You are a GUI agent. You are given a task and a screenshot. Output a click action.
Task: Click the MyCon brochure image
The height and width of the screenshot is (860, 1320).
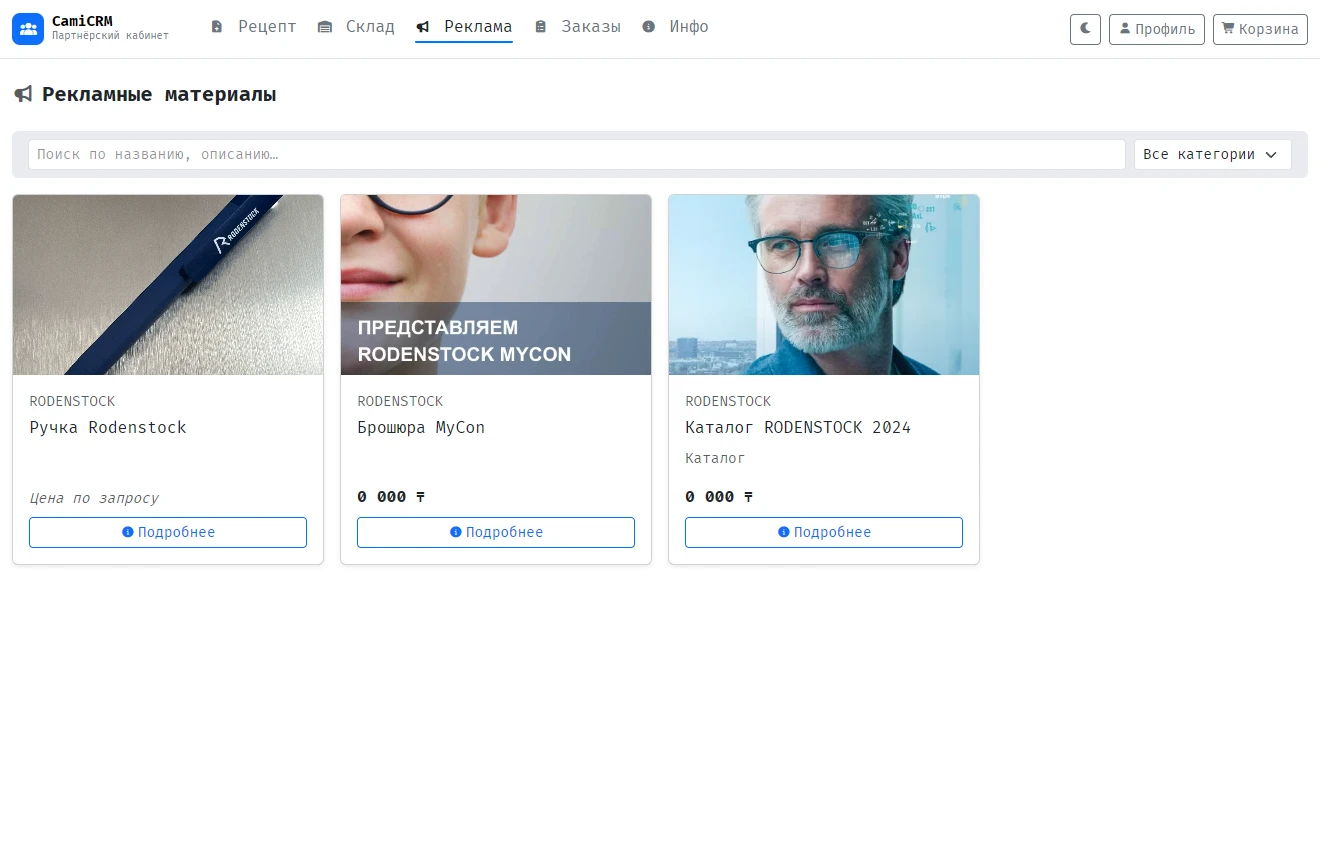pyautogui.click(x=496, y=285)
